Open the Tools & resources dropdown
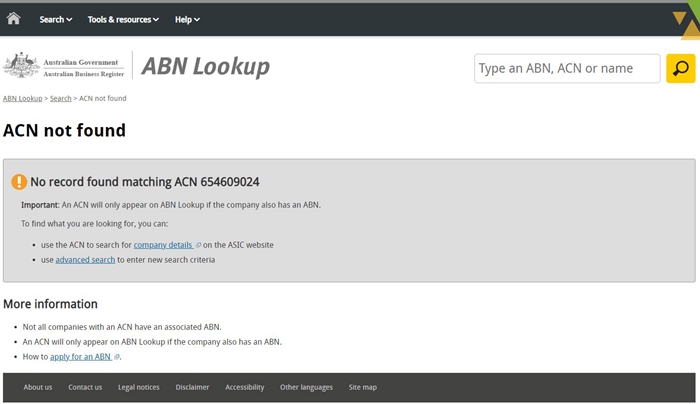 pos(123,19)
